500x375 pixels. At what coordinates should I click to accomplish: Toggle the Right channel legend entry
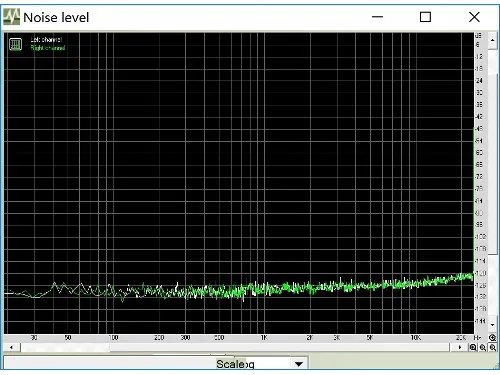point(48,48)
